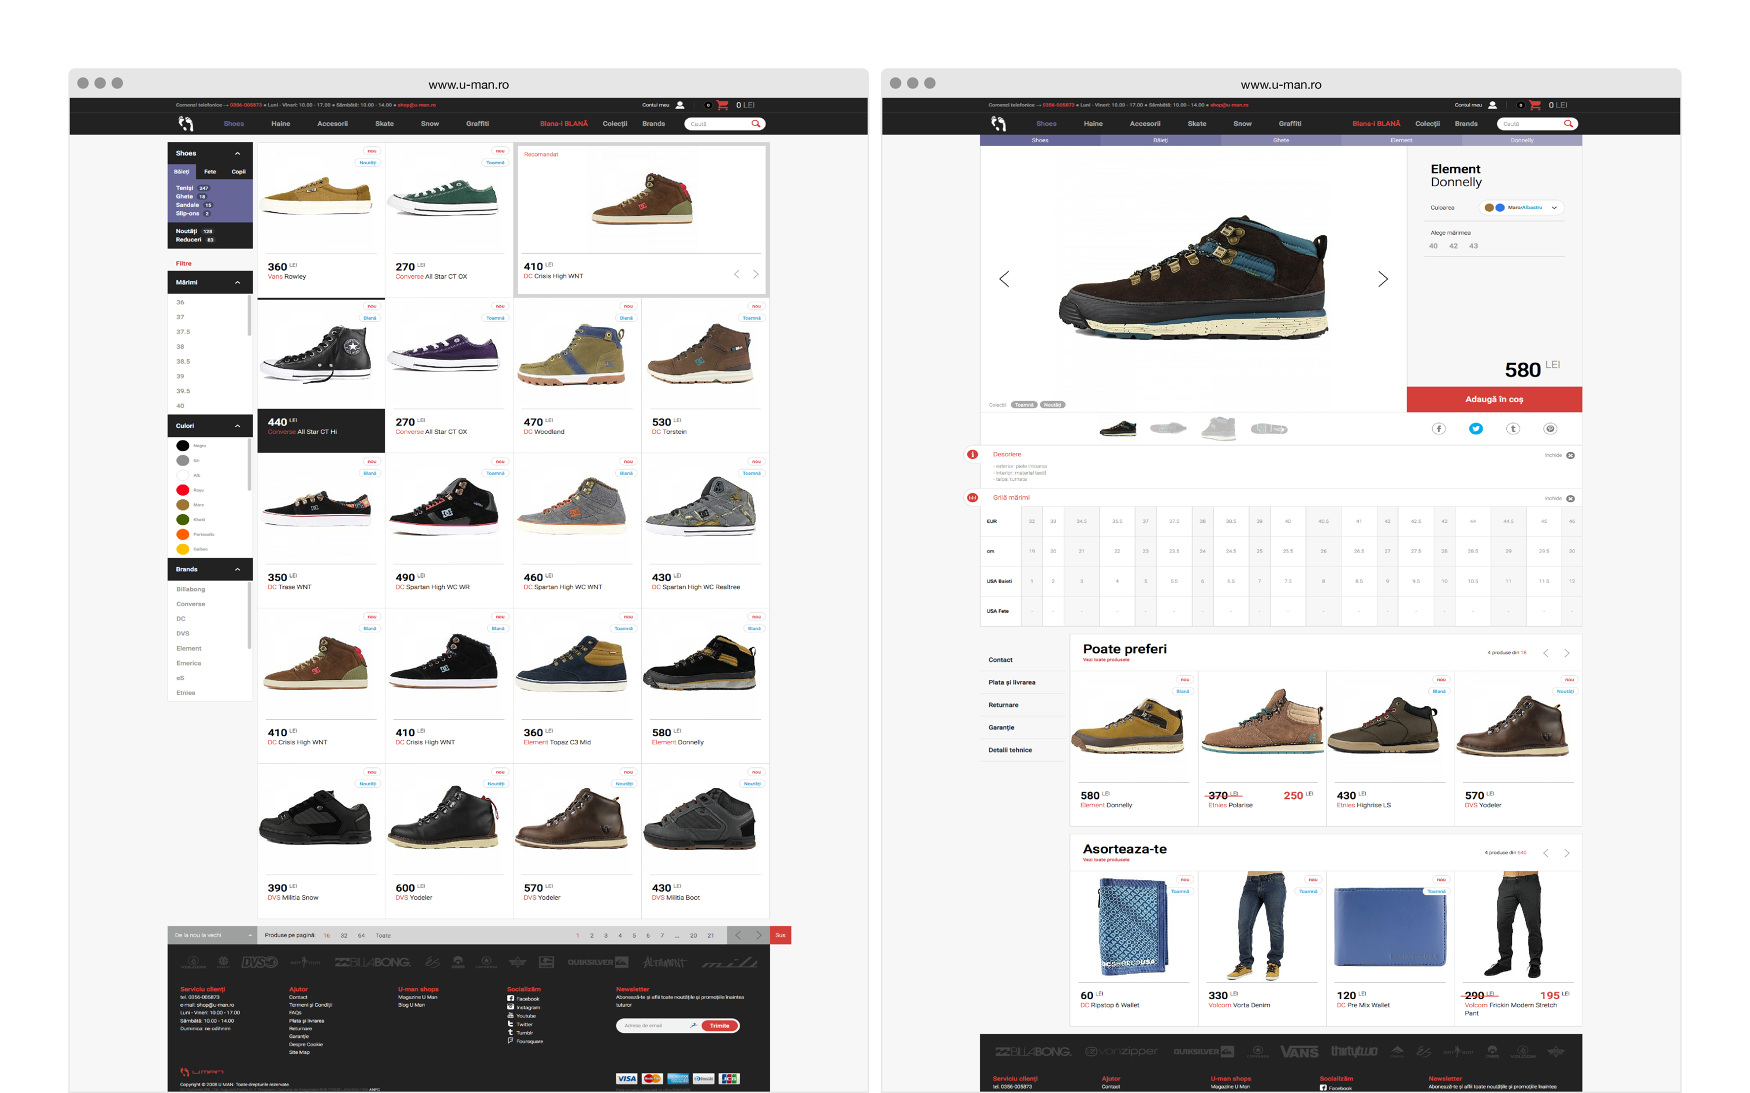The width and height of the screenshot is (1750, 1093).
Task: Click previous arrow in the Recomandat product box
Action: (x=737, y=274)
